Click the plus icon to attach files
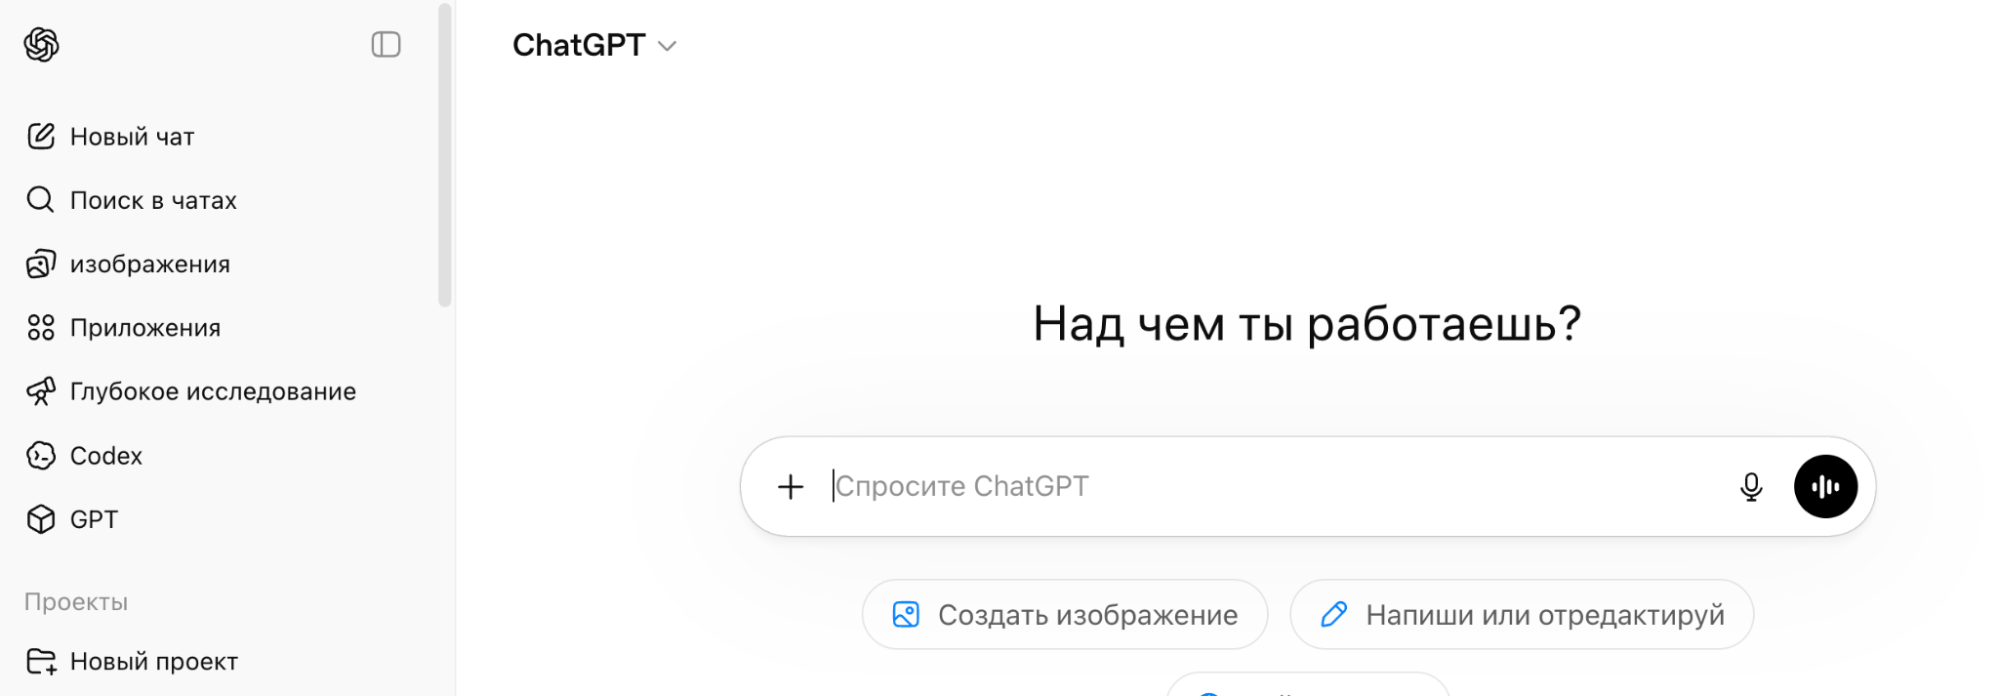The width and height of the screenshot is (1999, 696). tap(790, 487)
